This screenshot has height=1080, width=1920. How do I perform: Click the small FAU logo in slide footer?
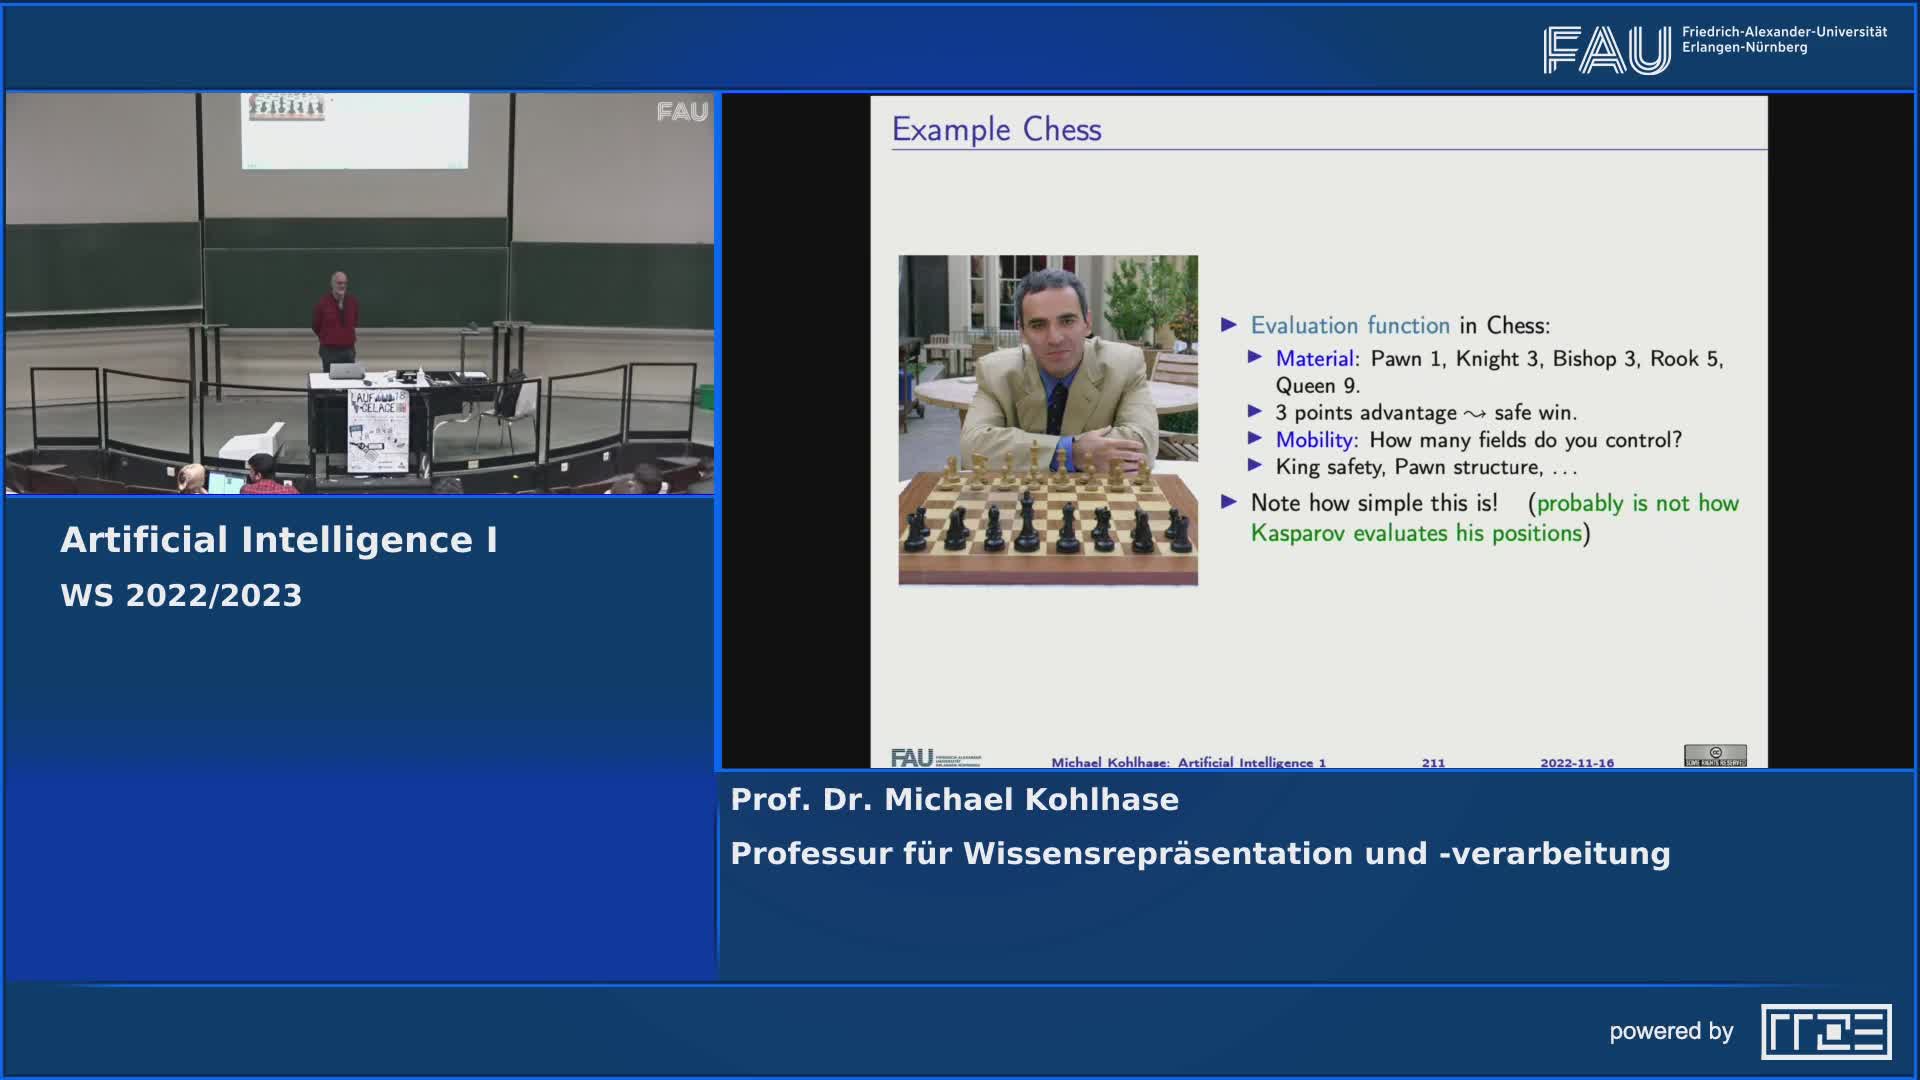tap(912, 758)
